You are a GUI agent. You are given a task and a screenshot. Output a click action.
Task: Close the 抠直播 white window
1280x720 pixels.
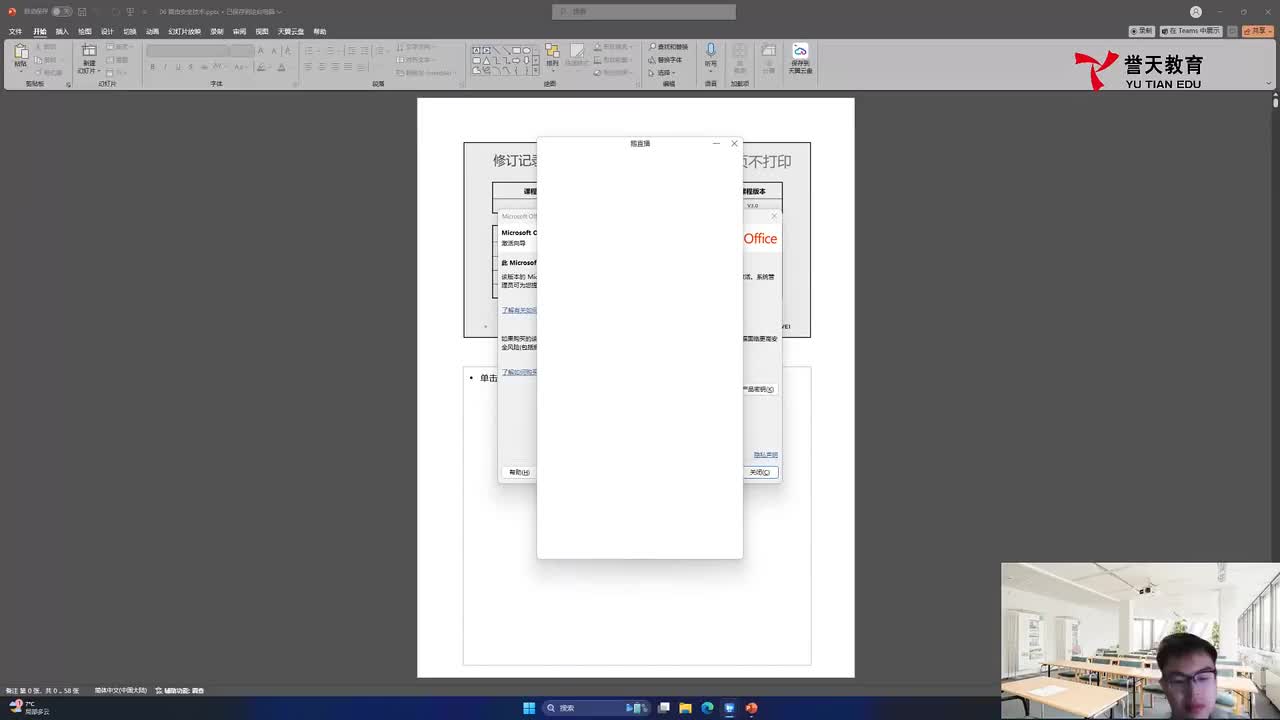coord(734,144)
